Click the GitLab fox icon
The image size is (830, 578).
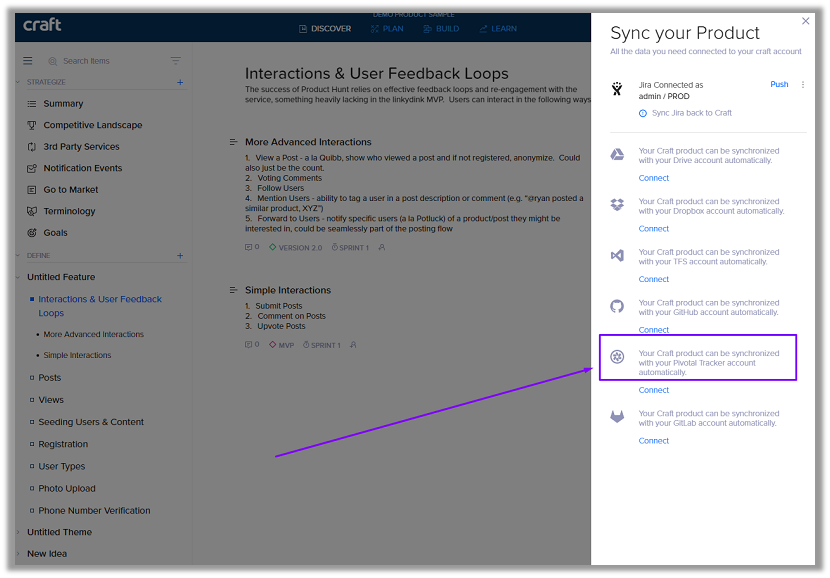tap(618, 417)
